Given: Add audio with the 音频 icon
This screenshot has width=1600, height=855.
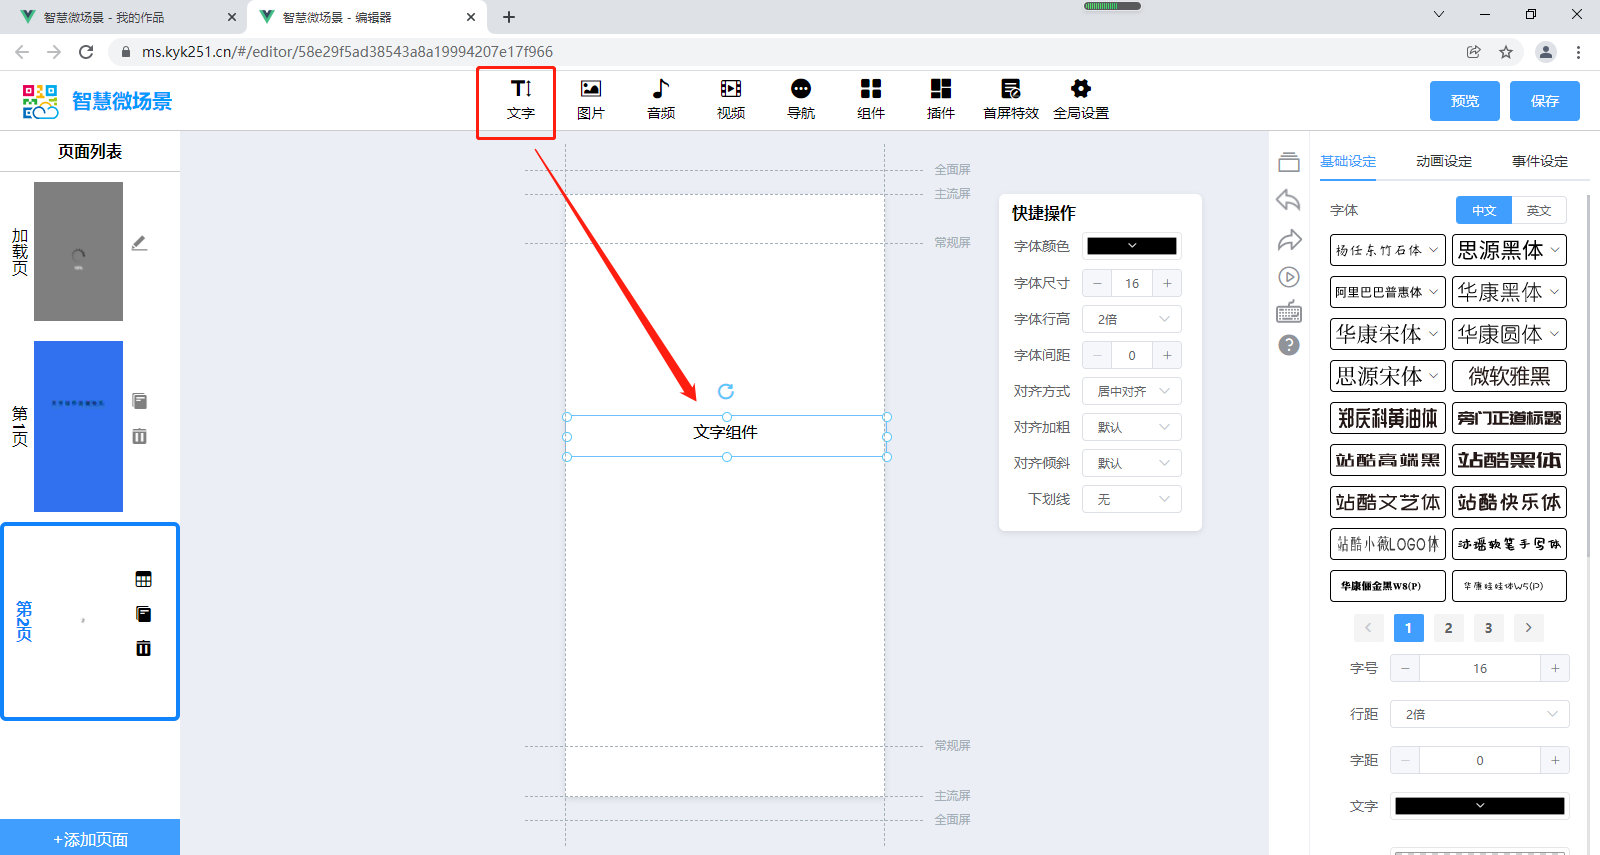Looking at the screenshot, I should (x=660, y=99).
